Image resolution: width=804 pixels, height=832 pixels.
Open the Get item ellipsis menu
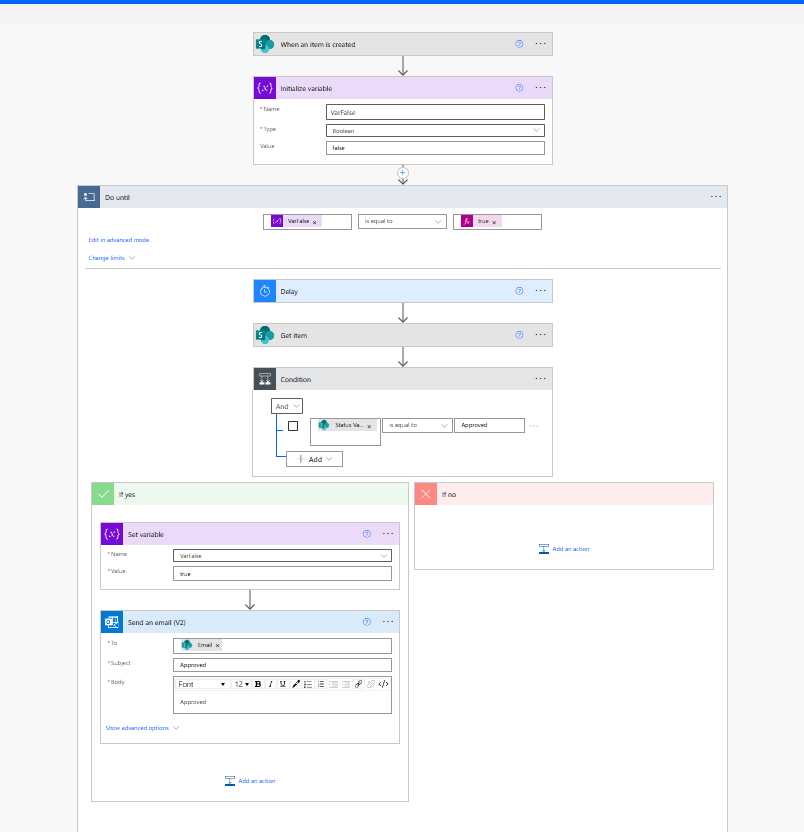(x=541, y=335)
